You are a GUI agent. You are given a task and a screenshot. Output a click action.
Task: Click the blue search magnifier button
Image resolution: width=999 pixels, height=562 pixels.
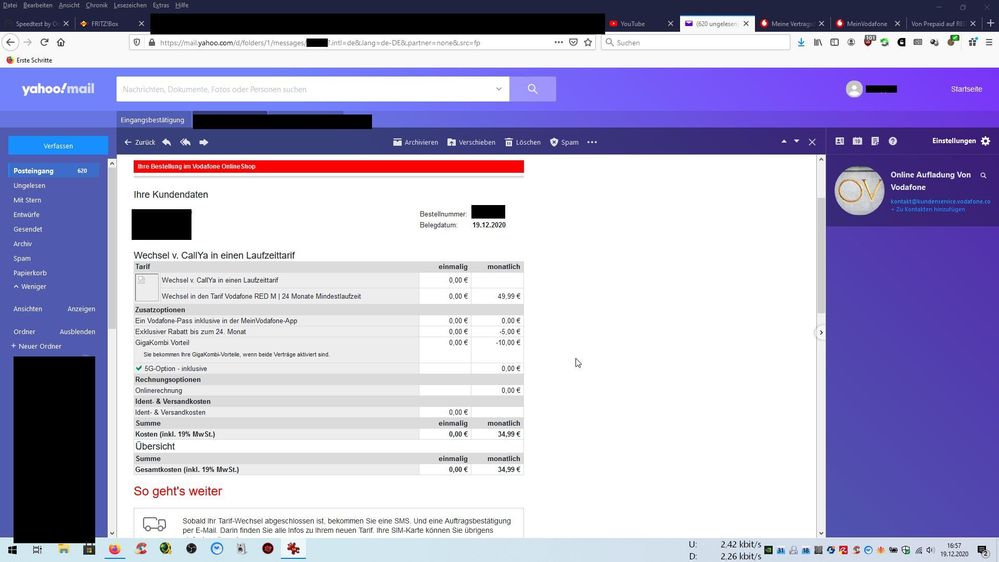tap(533, 89)
